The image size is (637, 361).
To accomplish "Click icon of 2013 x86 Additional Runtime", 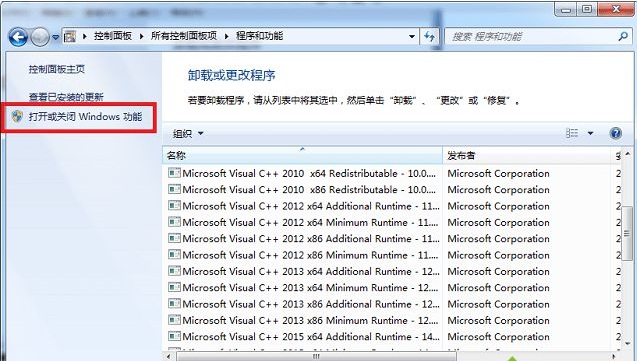I will point(174,303).
